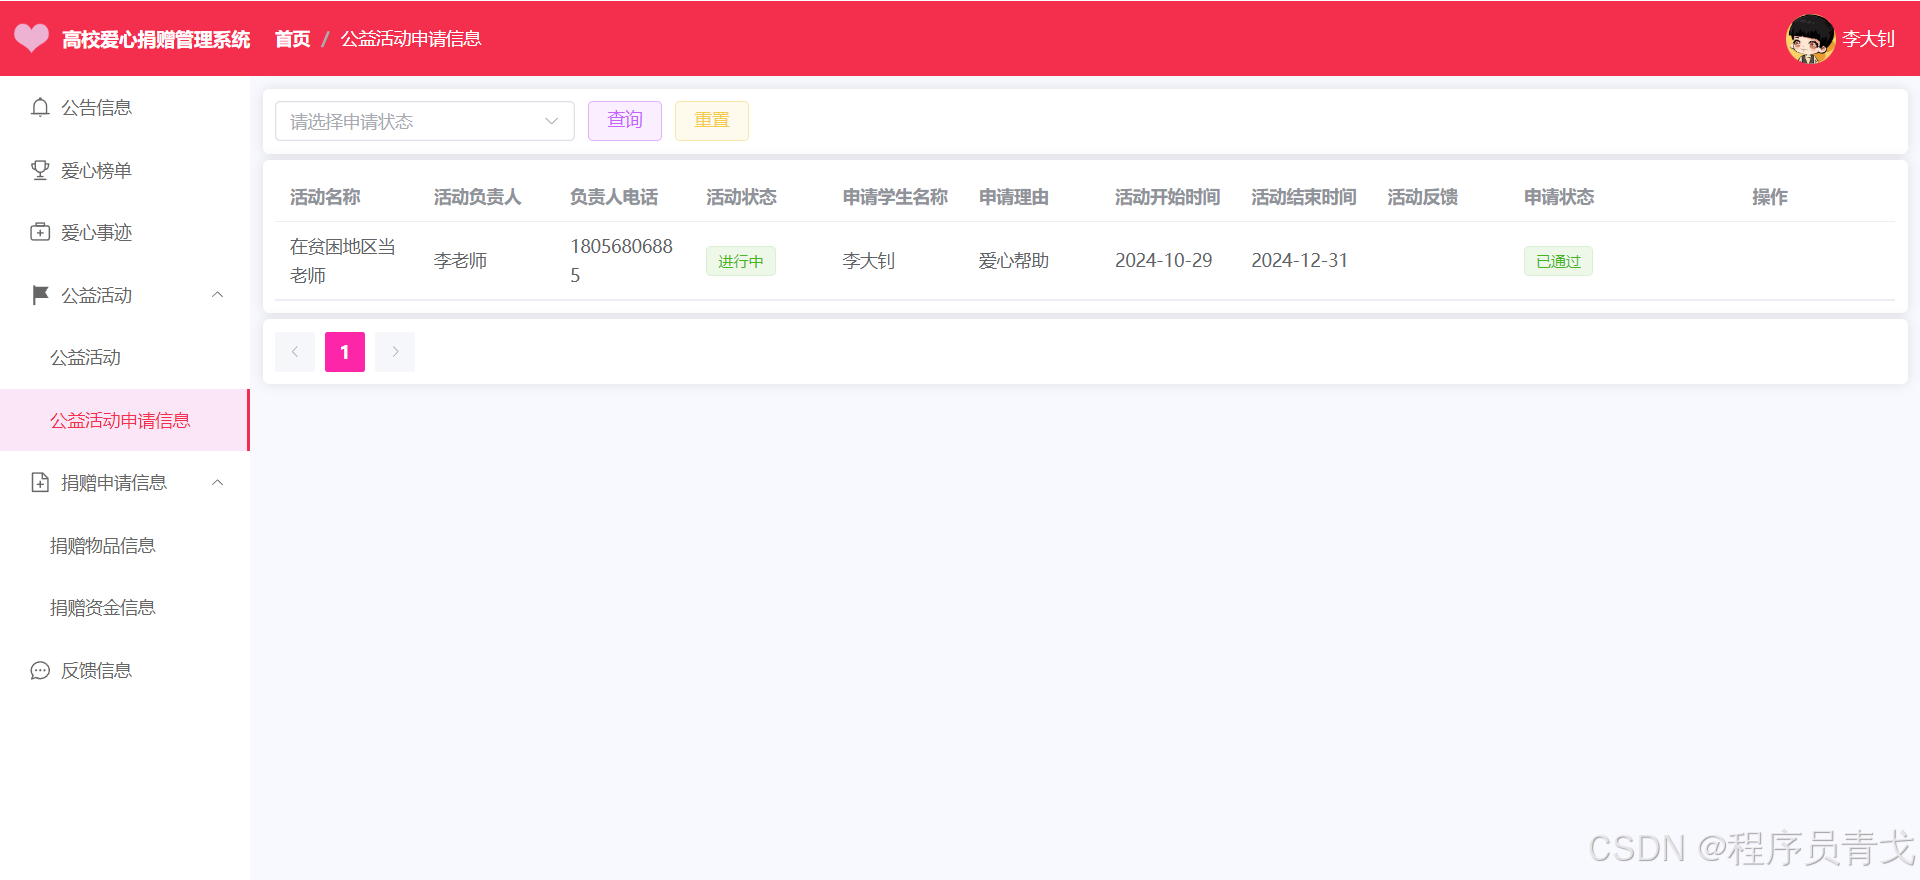The height and width of the screenshot is (880, 1920).
Task: Click the 爱心帮助 reason cell
Action: click(x=1014, y=260)
